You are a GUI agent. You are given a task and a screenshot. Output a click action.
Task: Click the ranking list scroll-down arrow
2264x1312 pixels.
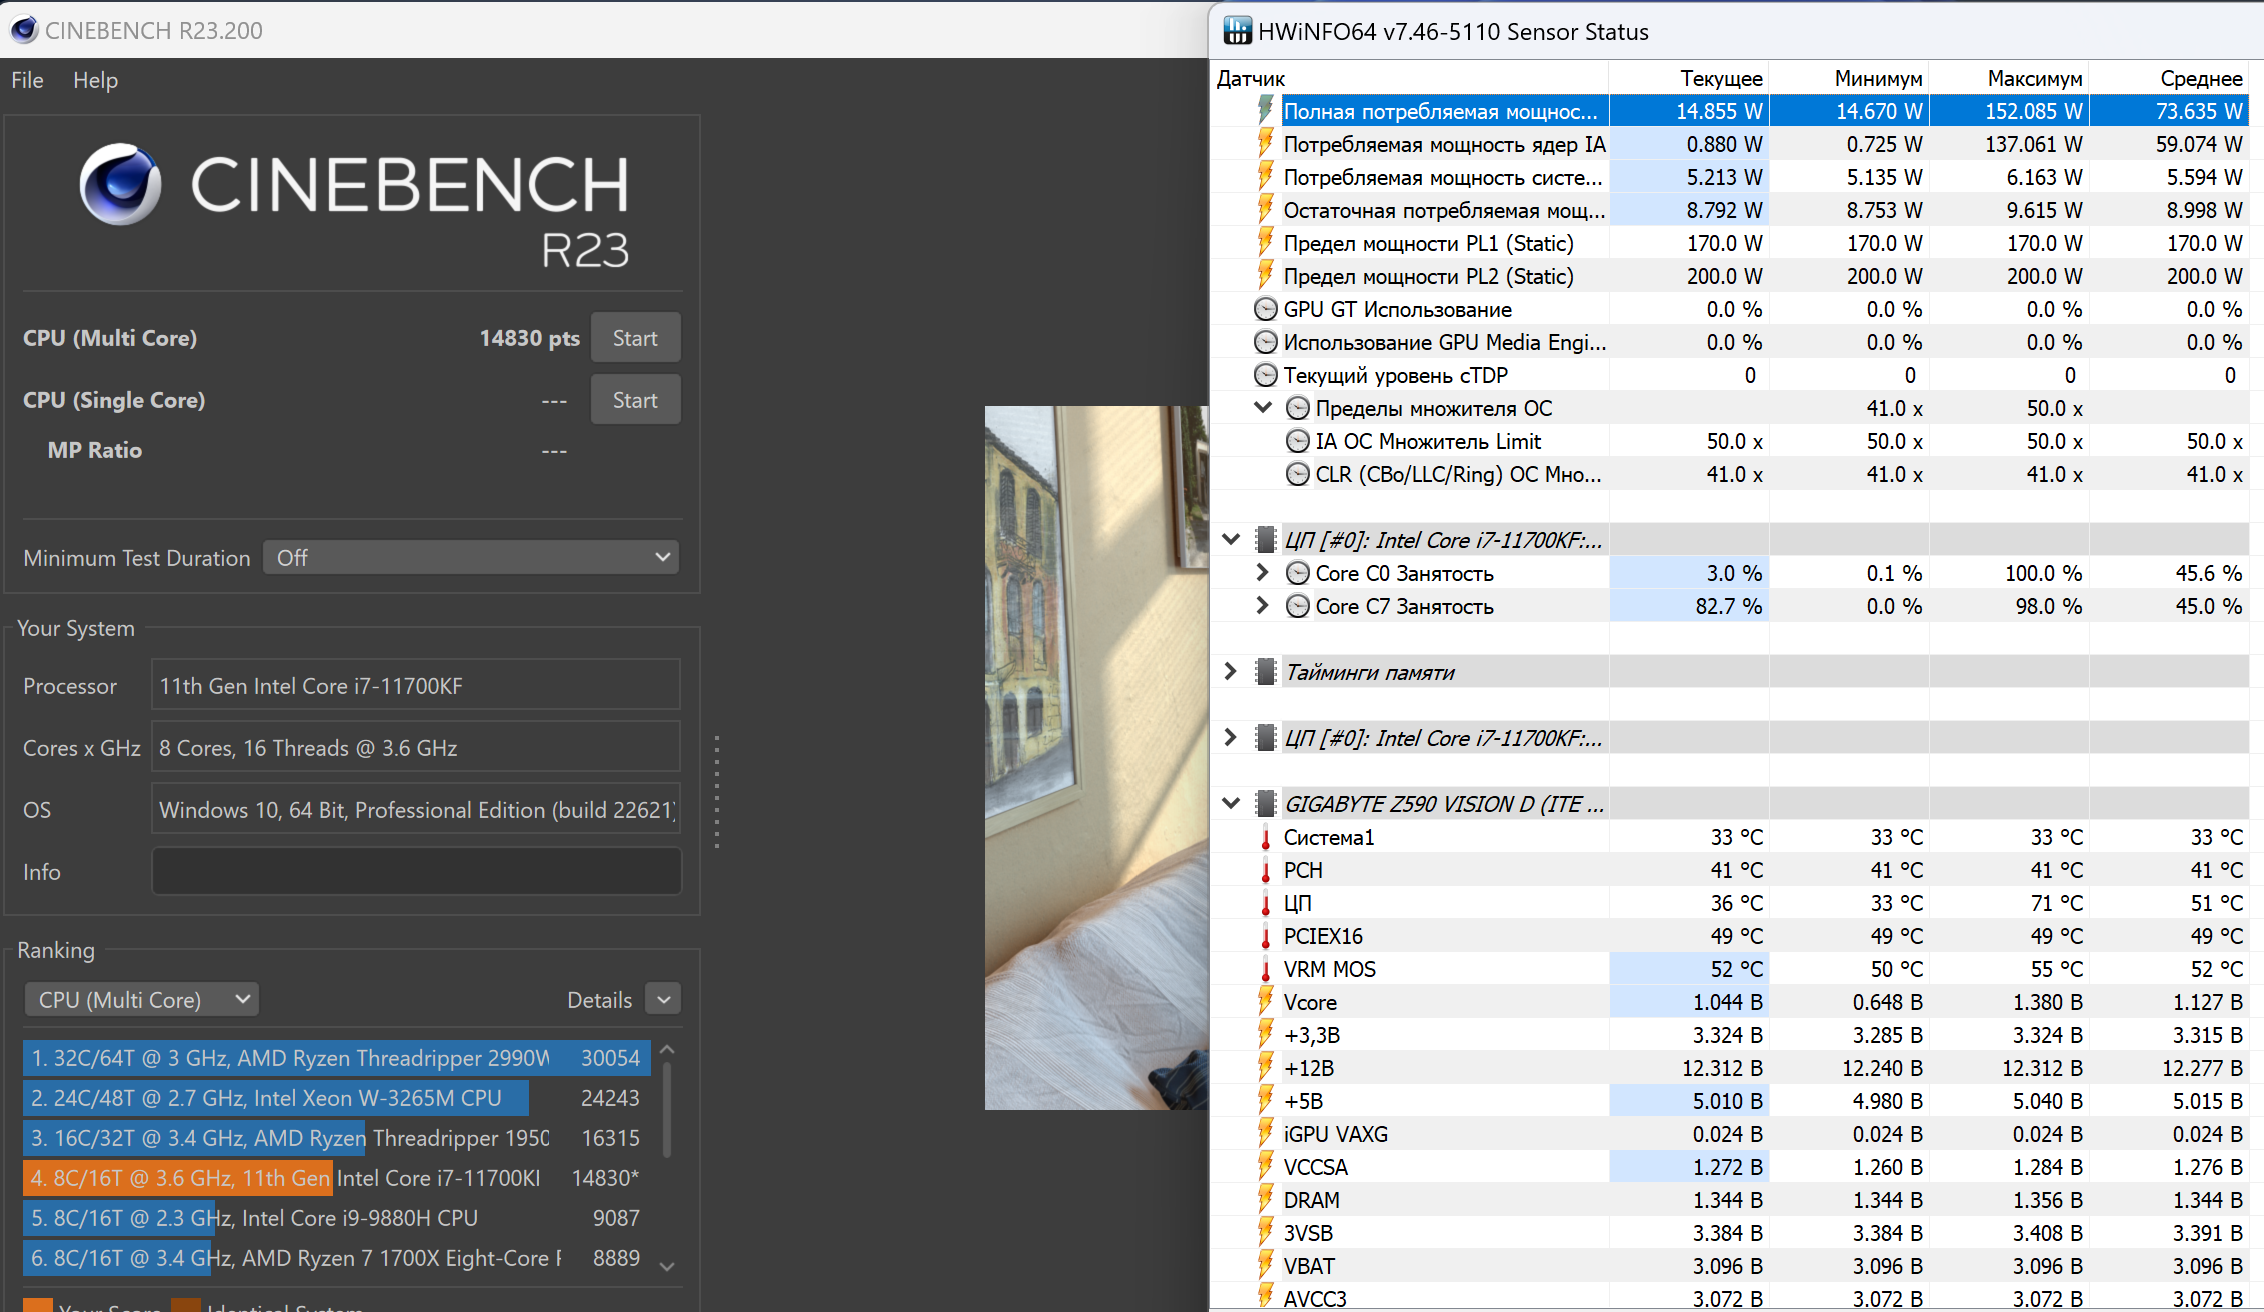click(x=667, y=1266)
